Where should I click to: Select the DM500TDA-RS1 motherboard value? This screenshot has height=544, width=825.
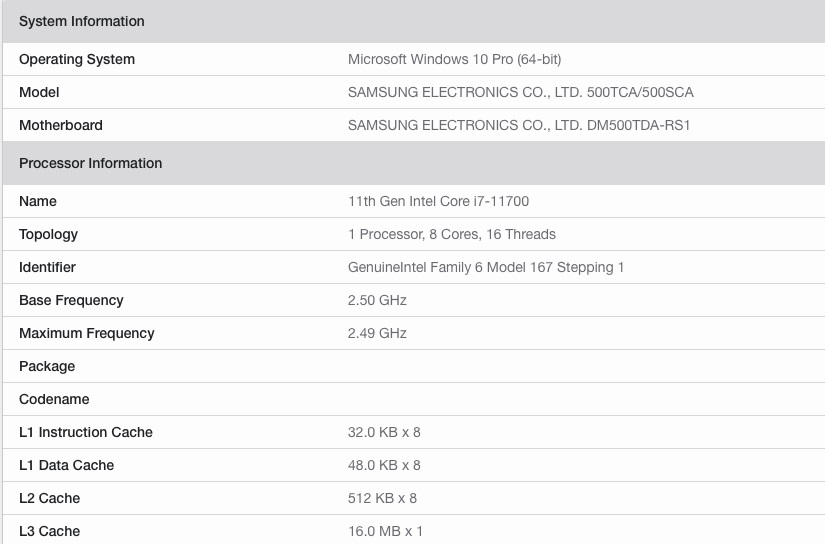pyautogui.click(x=519, y=125)
